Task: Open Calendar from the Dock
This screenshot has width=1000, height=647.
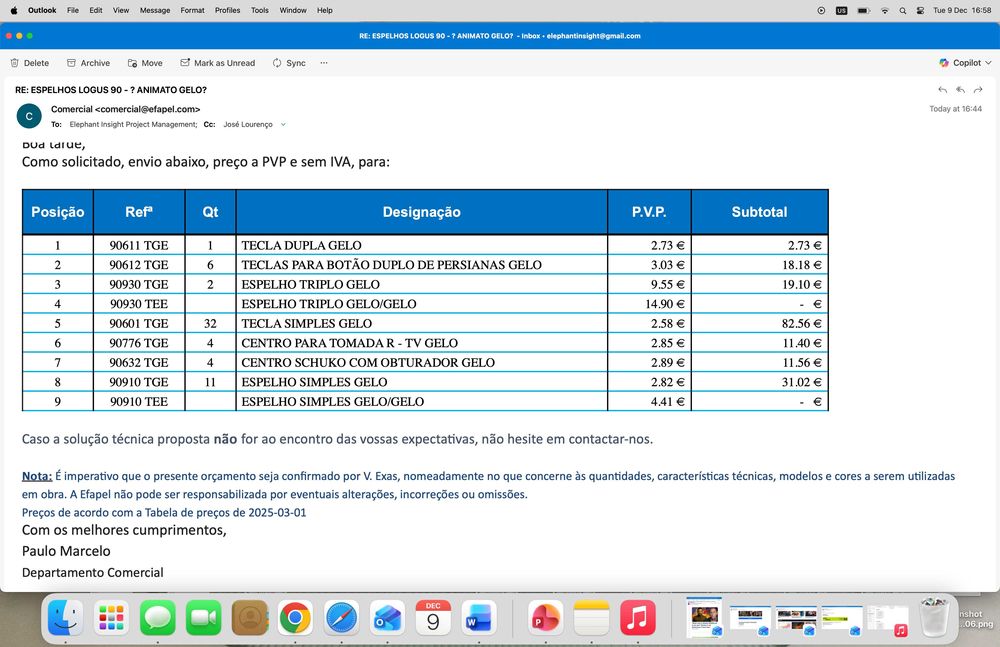Action: click(x=433, y=618)
